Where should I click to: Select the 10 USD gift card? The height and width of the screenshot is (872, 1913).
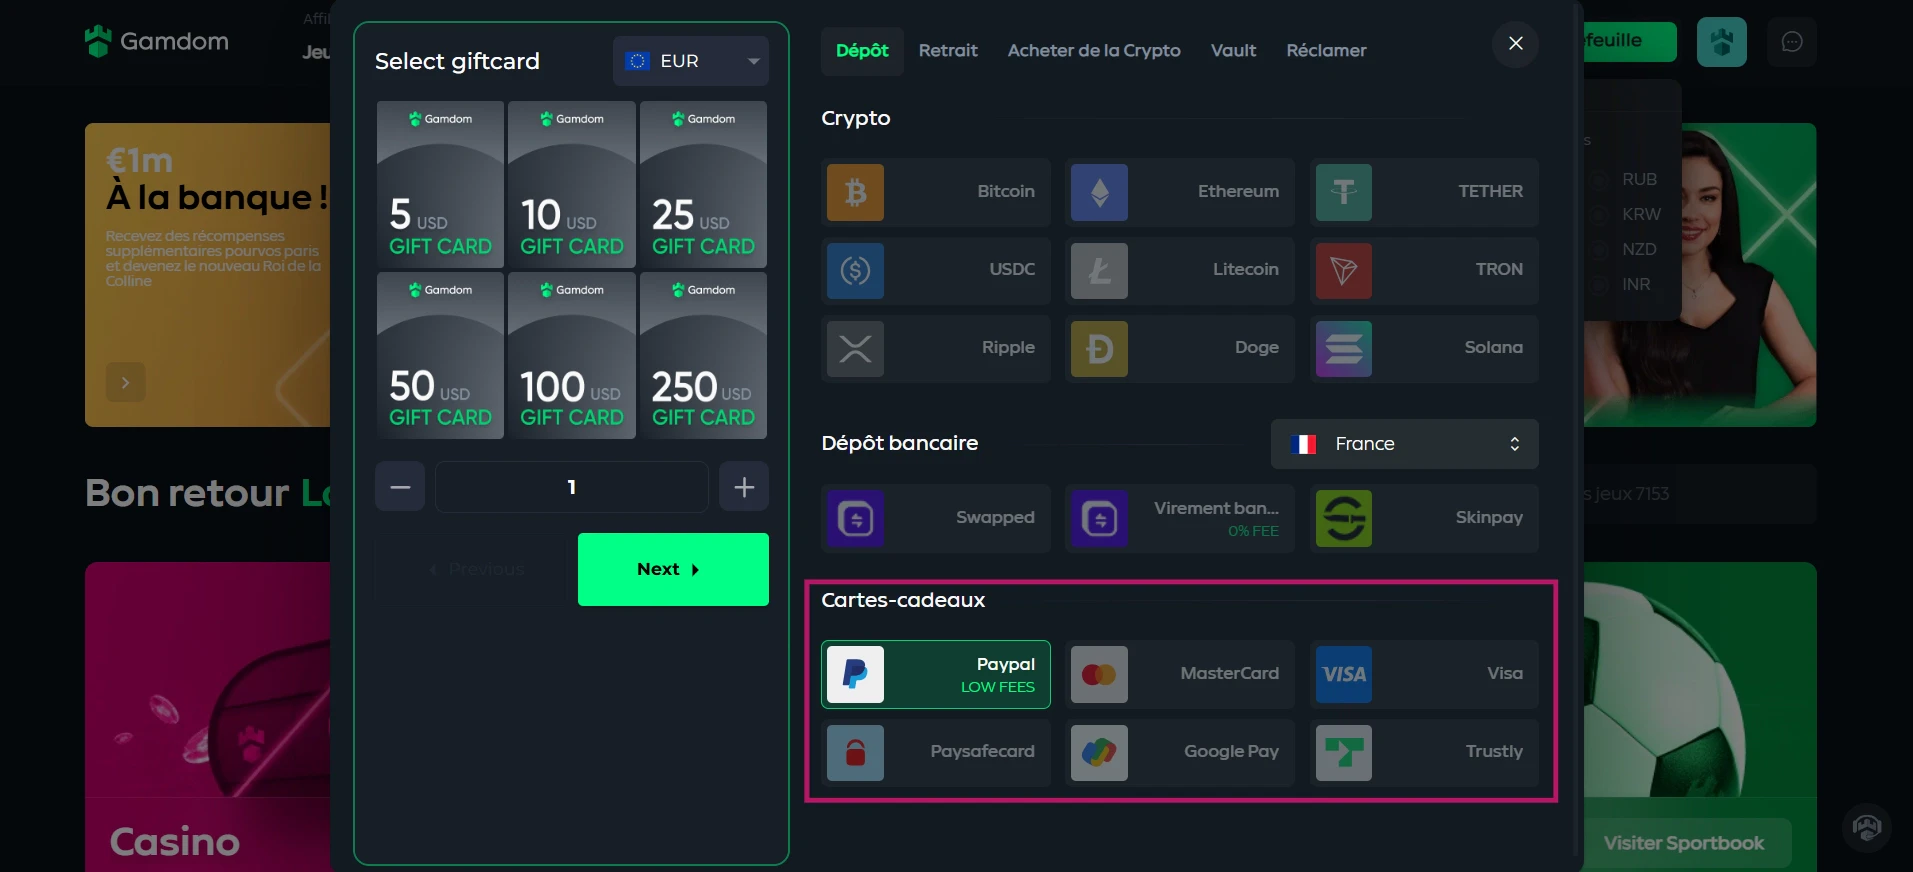coord(572,184)
